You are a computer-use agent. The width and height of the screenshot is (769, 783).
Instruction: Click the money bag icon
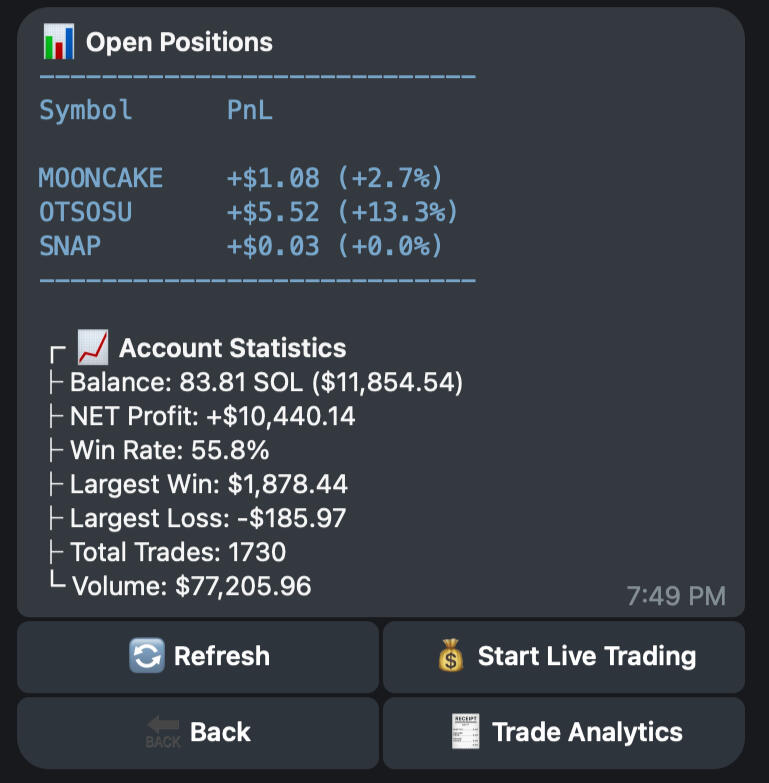coord(451,655)
